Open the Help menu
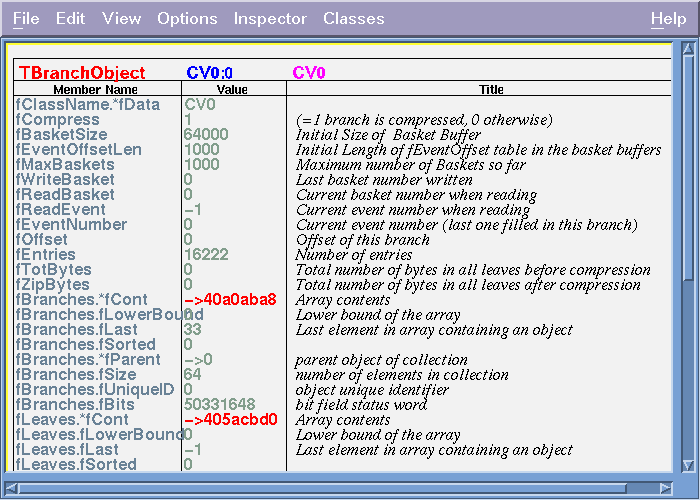Viewport: 700px width, 500px height. pos(668,18)
